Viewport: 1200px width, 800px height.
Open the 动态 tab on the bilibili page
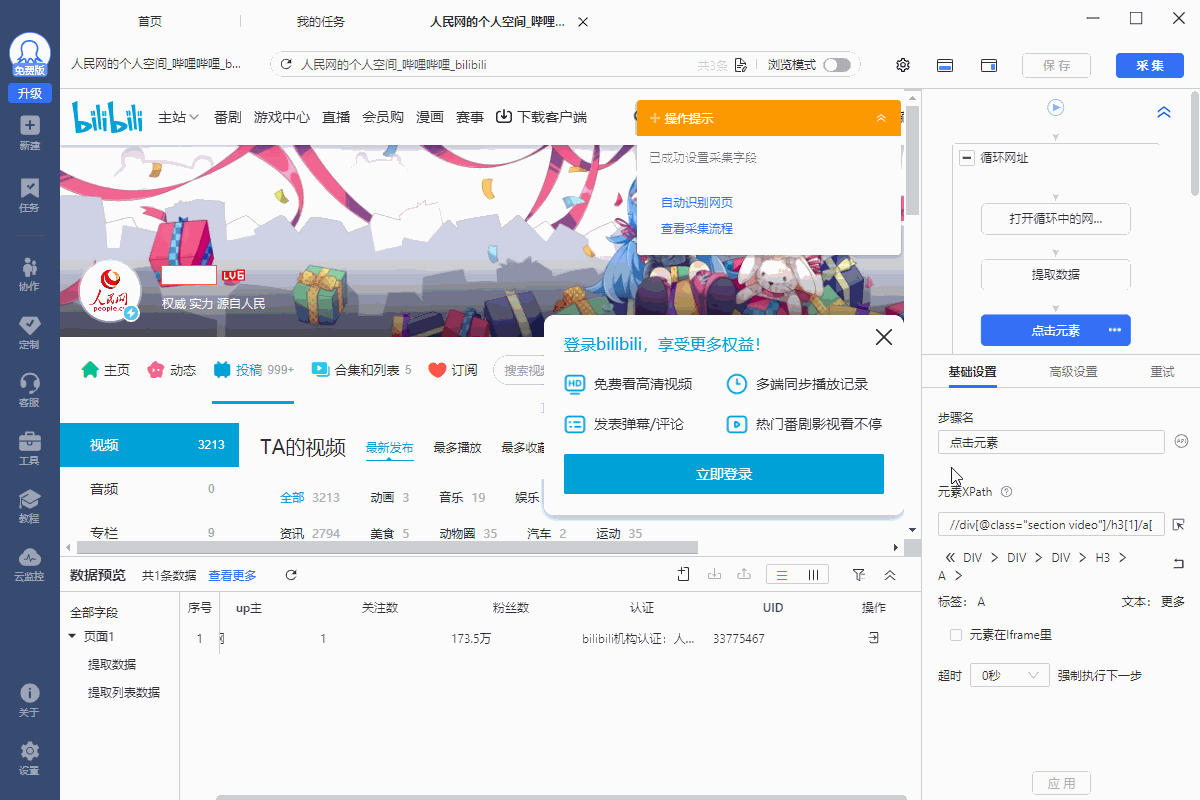click(172, 370)
